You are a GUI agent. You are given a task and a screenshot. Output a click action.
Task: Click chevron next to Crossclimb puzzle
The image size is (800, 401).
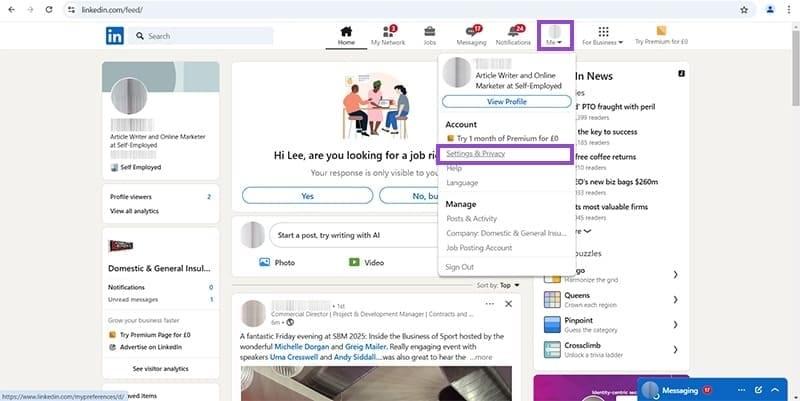point(676,349)
